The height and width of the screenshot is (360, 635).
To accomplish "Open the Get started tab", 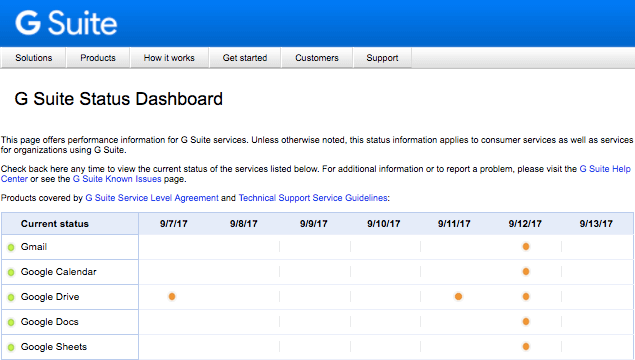I will tap(245, 58).
